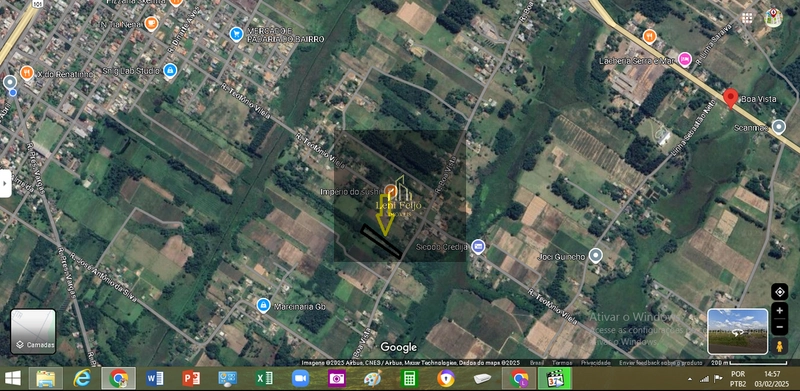
Task: Open the Street View preview thumbnail
Action: [738, 331]
